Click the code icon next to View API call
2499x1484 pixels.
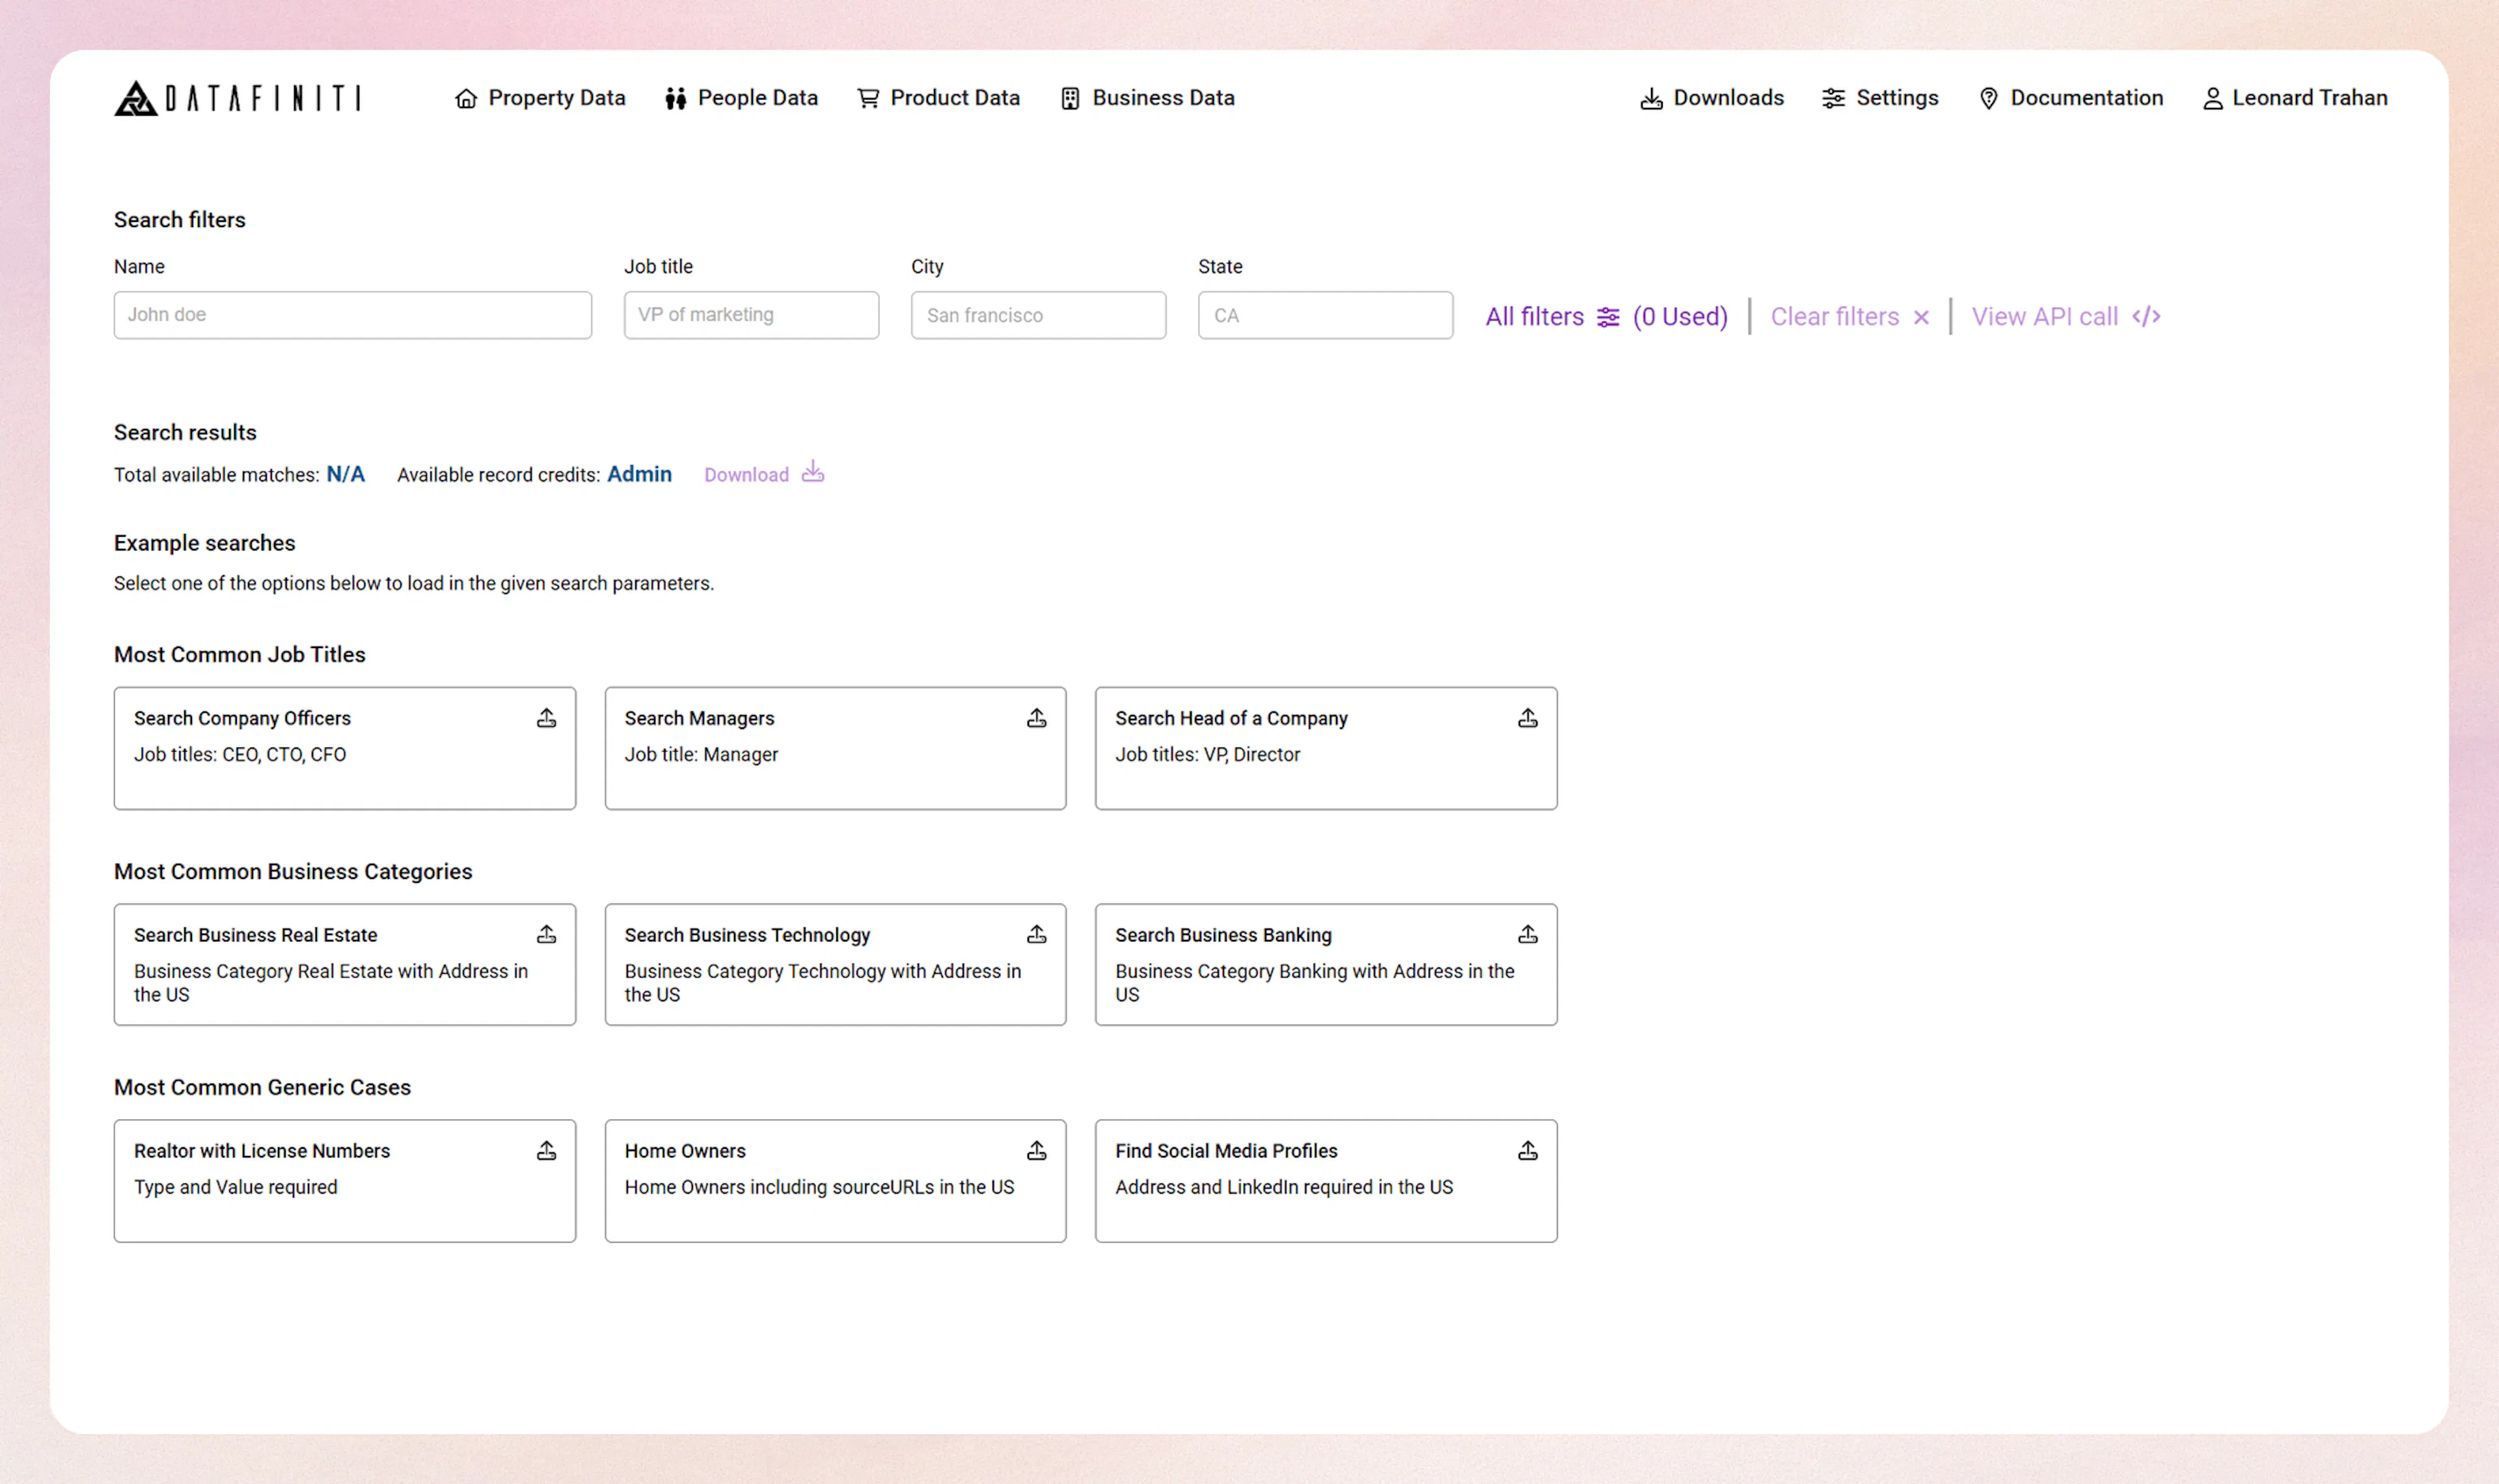click(2146, 316)
